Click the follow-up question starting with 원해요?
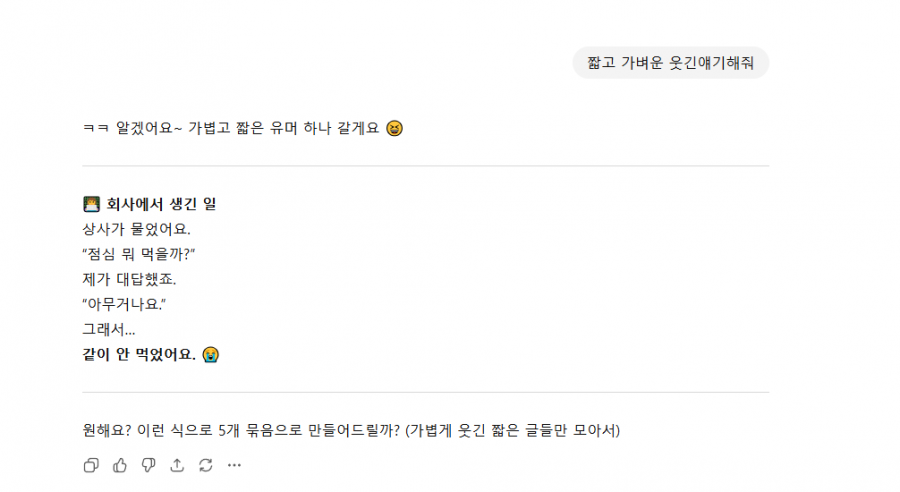Image resolution: width=900 pixels, height=492 pixels. coord(241,431)
